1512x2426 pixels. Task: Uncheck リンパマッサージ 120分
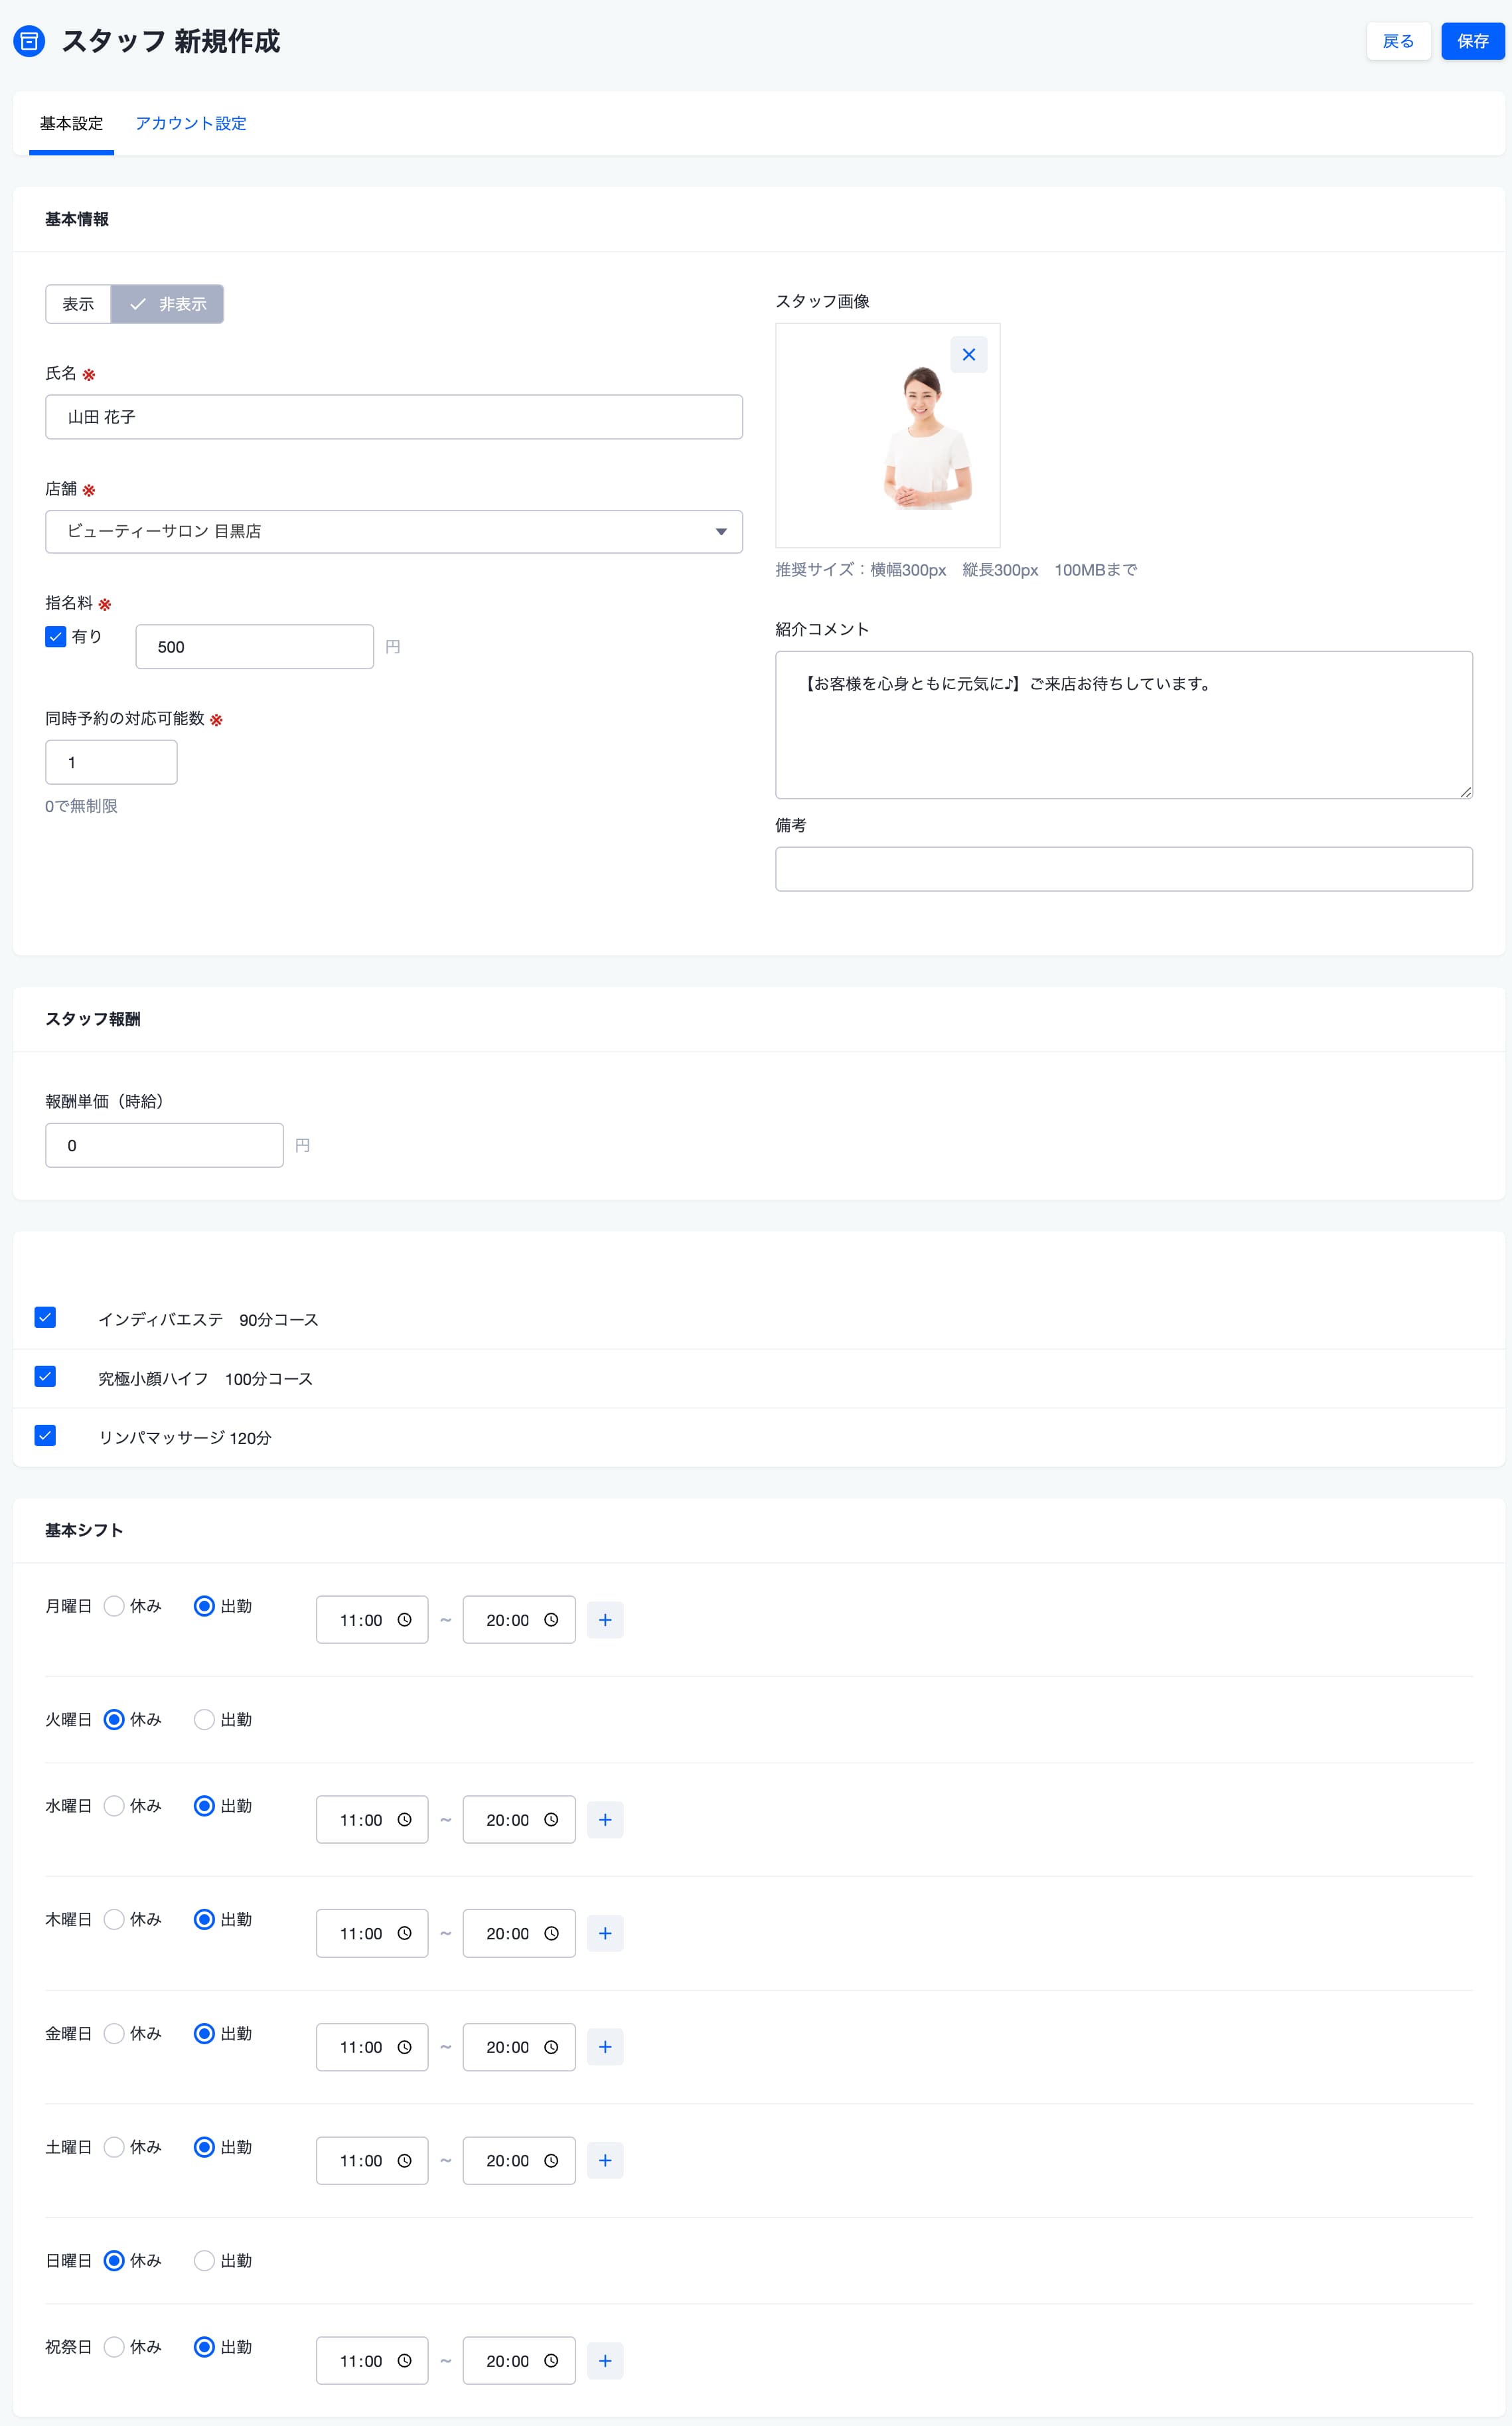[x=45, y=1435]
